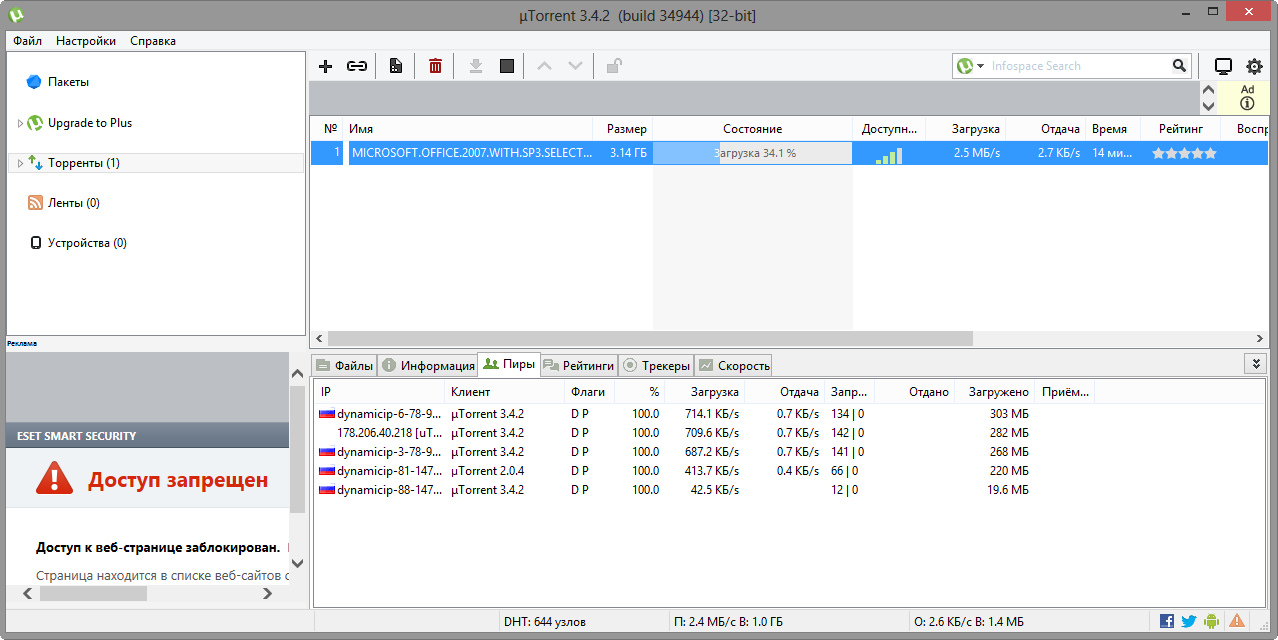1278x640 pixels.
Task: Expand the Upgrade to Plus tree arrow
Action: 20,123
